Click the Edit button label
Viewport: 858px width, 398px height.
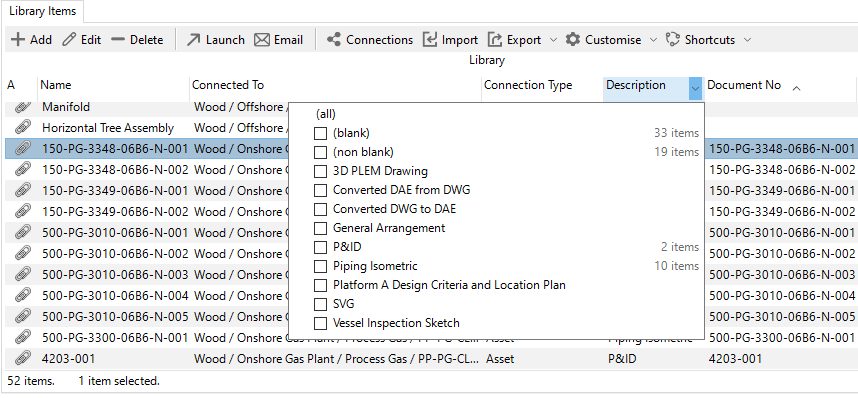[91, 40]
